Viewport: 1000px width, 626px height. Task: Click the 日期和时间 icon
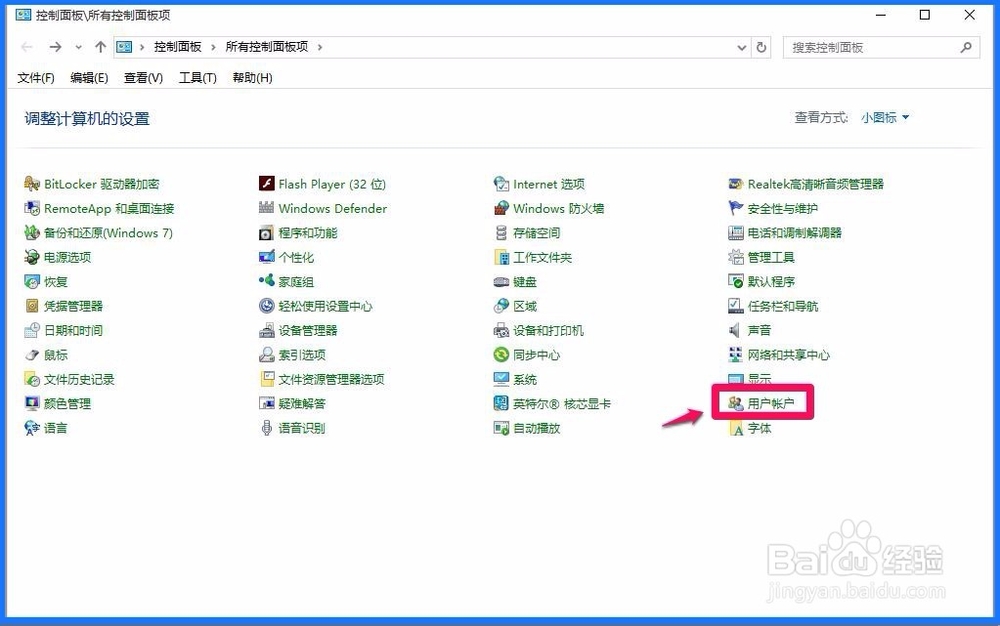pyautogui.click(x=32, y=330)
